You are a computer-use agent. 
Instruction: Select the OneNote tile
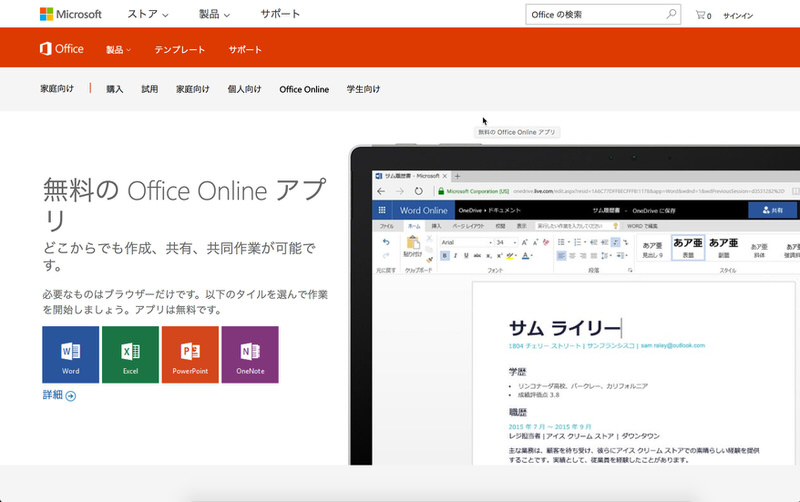tap(250, 354)
